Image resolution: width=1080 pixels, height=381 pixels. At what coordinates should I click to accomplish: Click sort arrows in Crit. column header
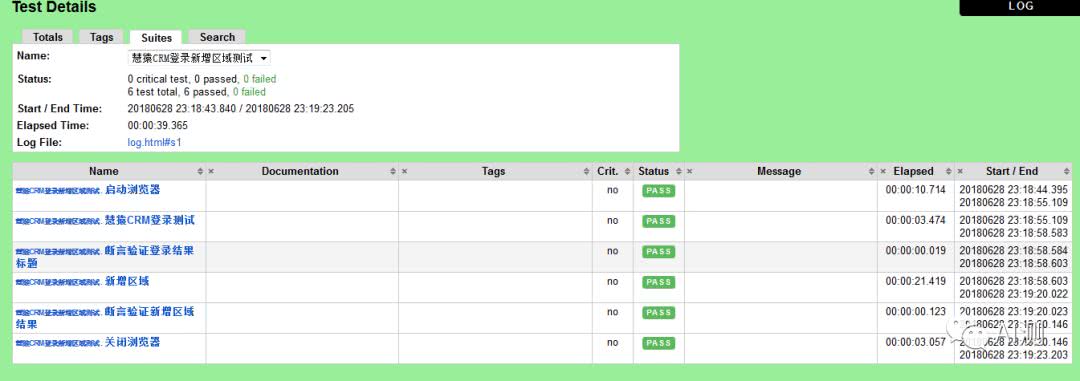tap(627, 172)
